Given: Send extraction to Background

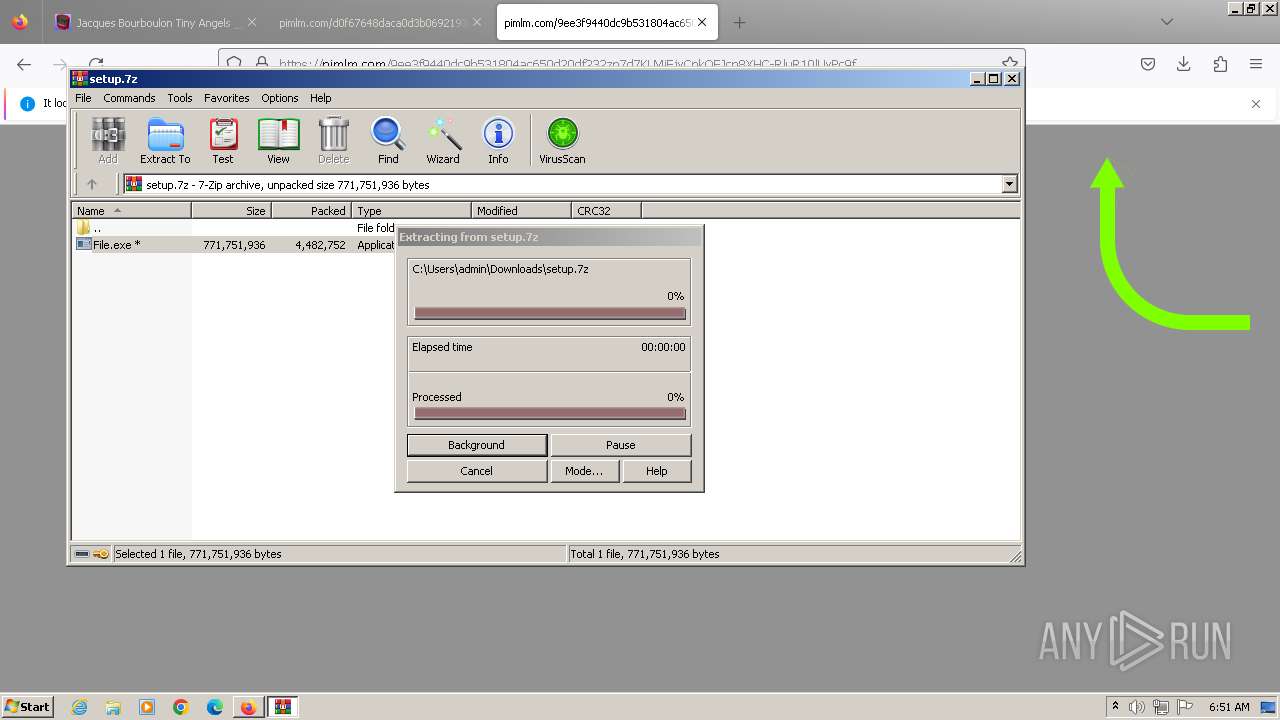Looking at the screenshot, I should pos(477,445).
